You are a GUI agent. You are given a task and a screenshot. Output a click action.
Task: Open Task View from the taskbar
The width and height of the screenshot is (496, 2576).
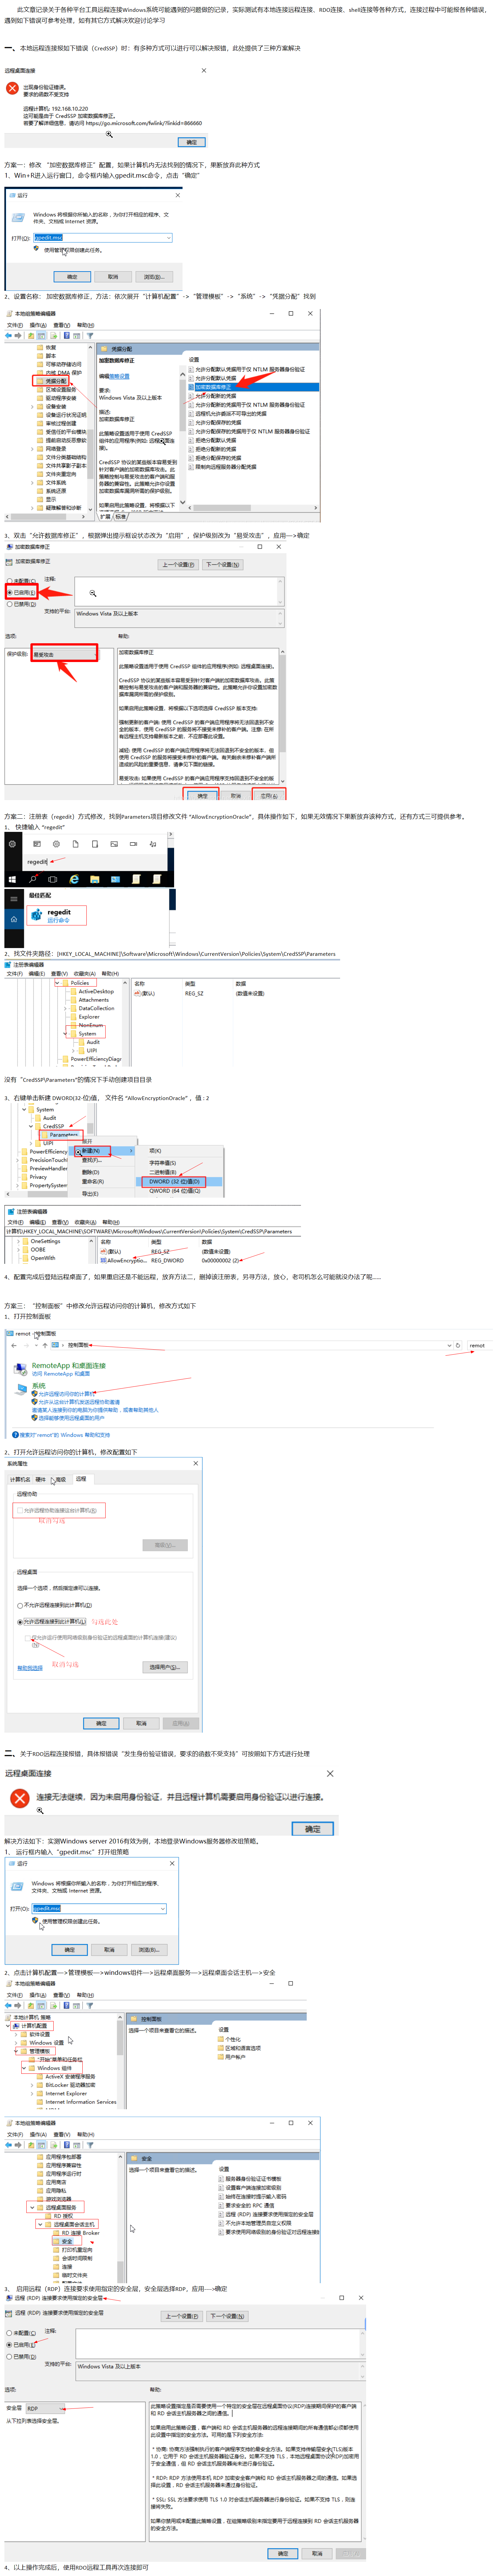pos(53,879)
